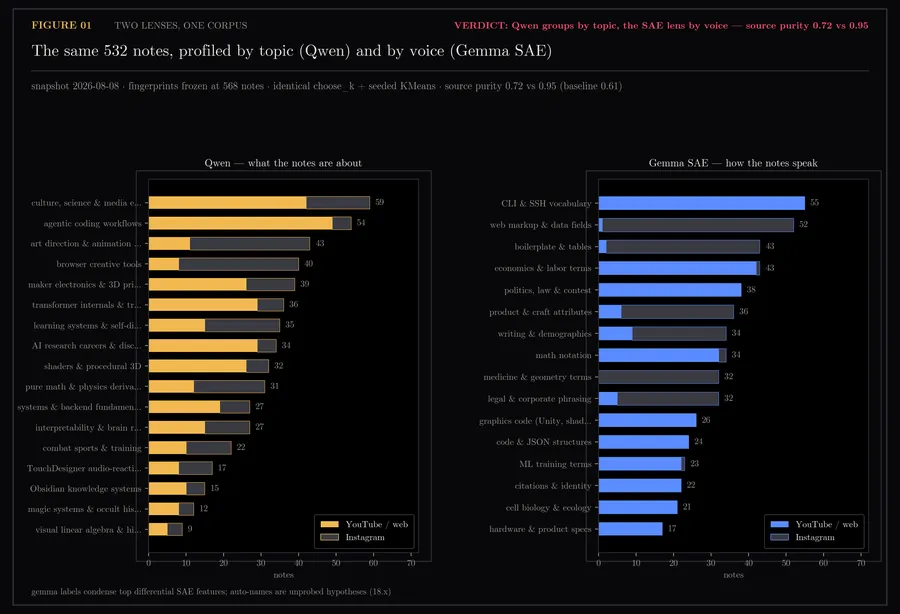Click the 'ML training terms' label
Image resolution: width=900 pixels, height=614 pixels.
coord(555,464)
